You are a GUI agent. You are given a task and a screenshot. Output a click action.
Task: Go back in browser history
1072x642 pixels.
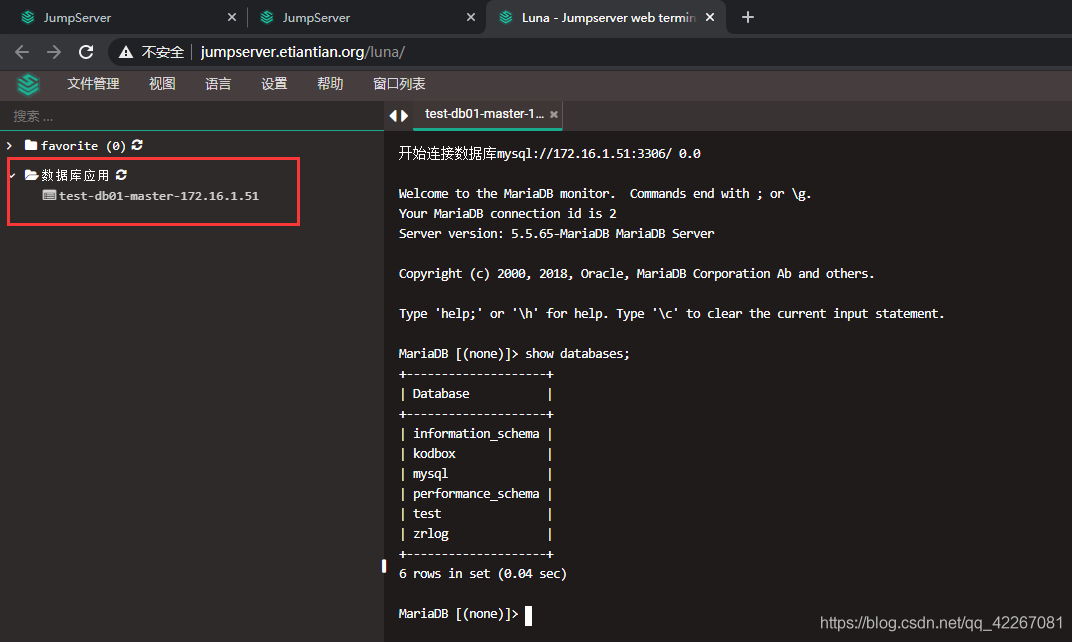(x=22, y=52)
